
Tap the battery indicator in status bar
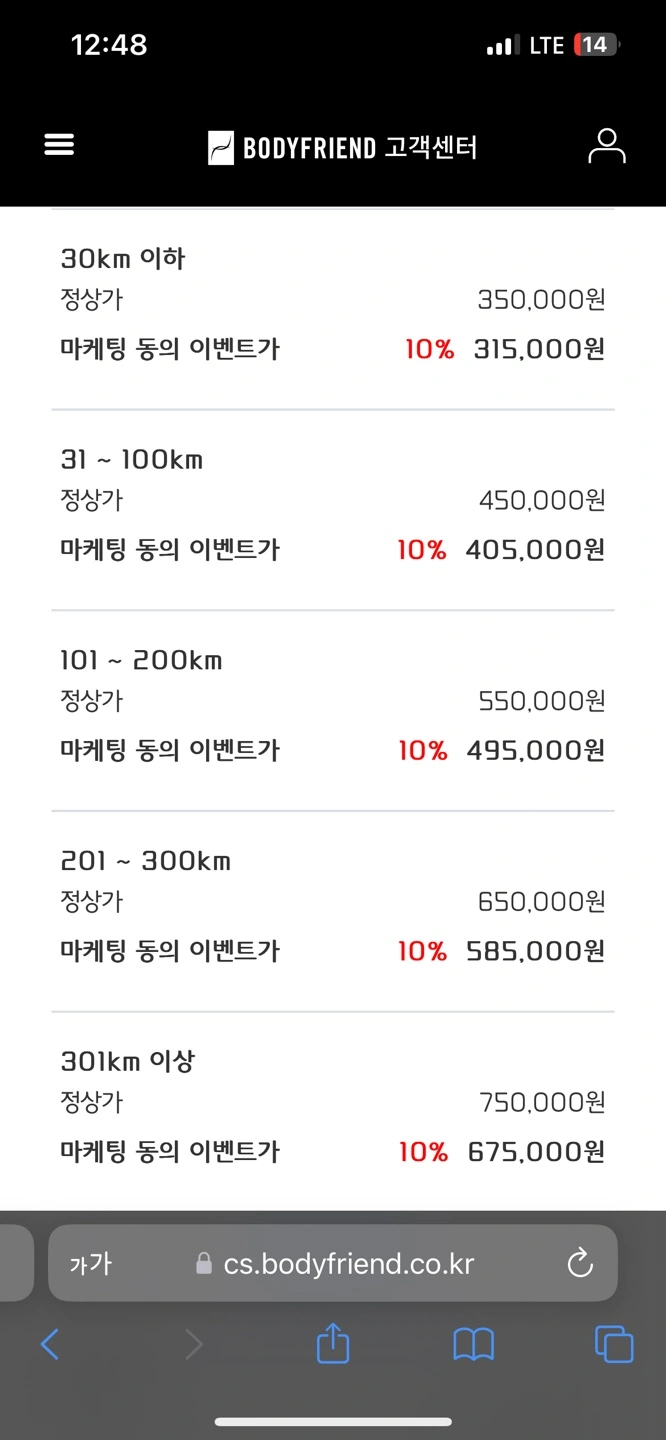(596, 45)
